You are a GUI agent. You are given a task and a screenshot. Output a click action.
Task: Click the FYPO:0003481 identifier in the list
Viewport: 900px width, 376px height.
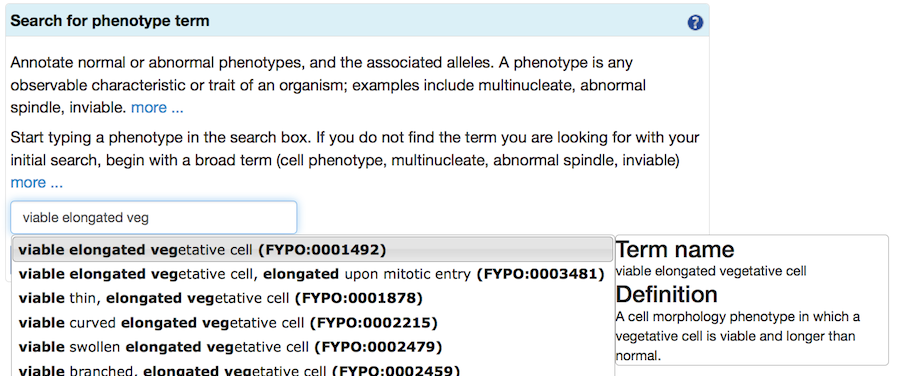point(541,274)
